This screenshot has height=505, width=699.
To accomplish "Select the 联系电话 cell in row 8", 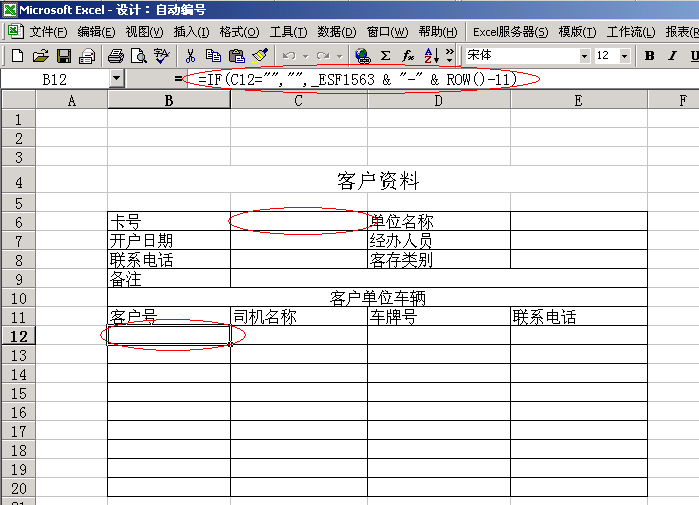I will pos(169,260).
